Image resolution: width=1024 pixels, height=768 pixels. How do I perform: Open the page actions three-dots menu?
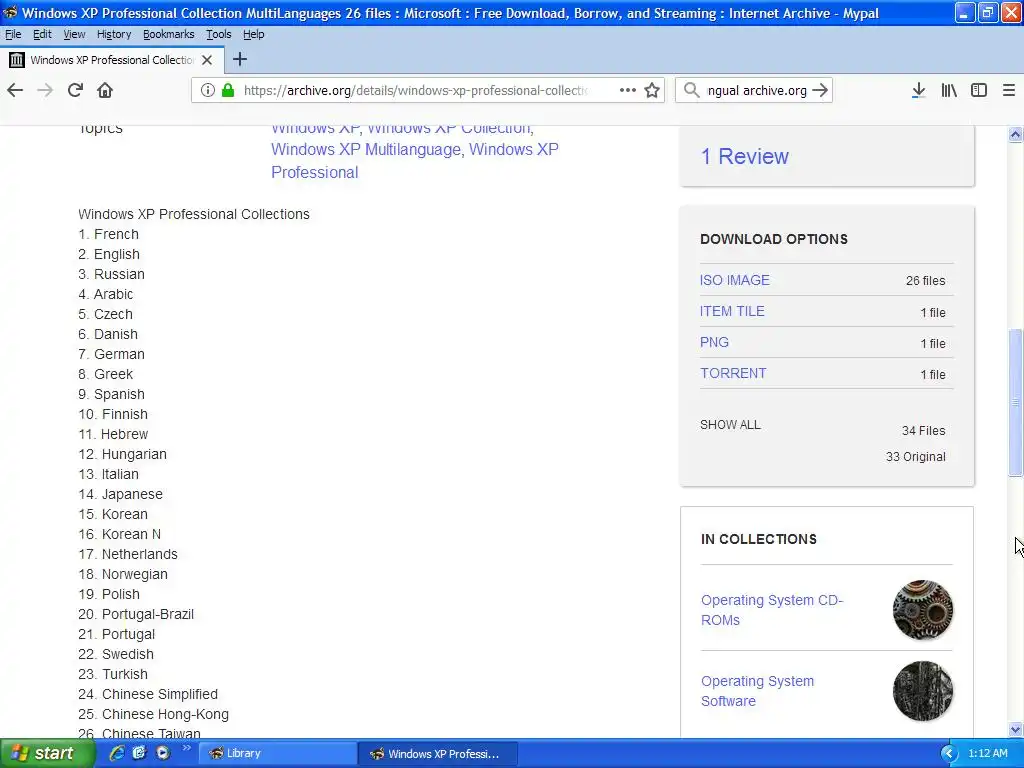click(x=628, y=90)
